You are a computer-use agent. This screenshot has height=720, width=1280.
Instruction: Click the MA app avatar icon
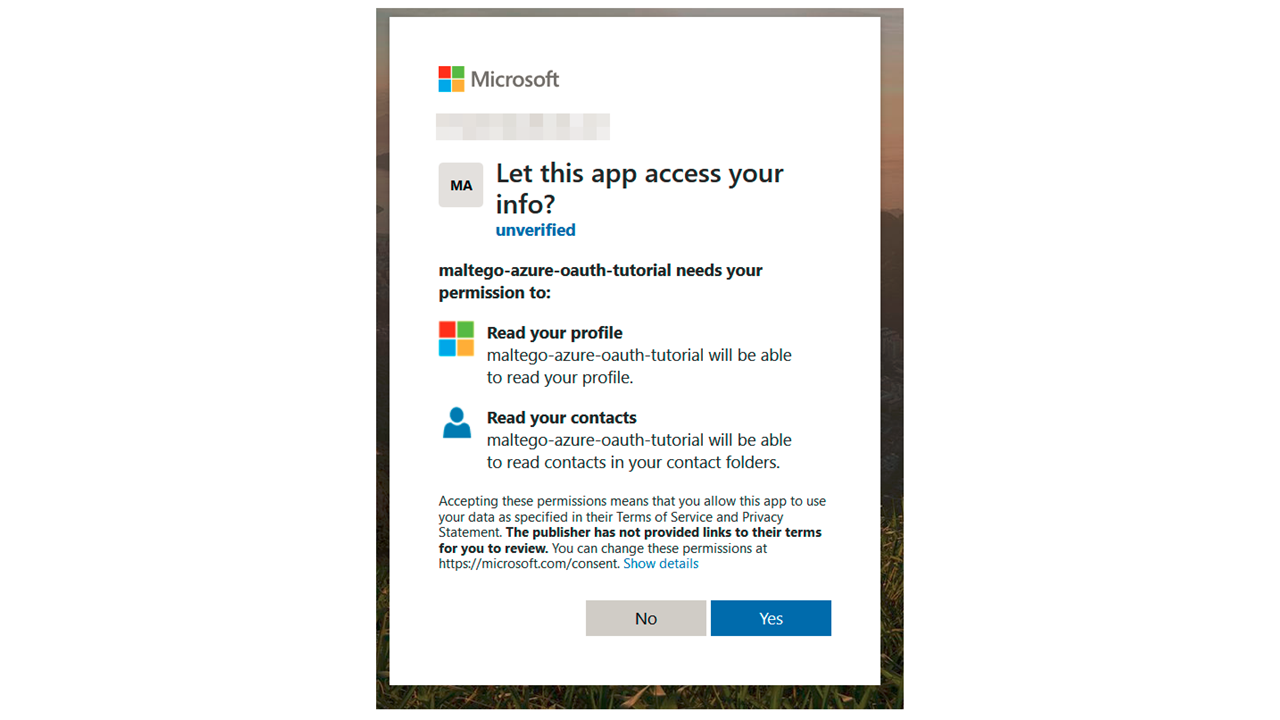(461, 185)
